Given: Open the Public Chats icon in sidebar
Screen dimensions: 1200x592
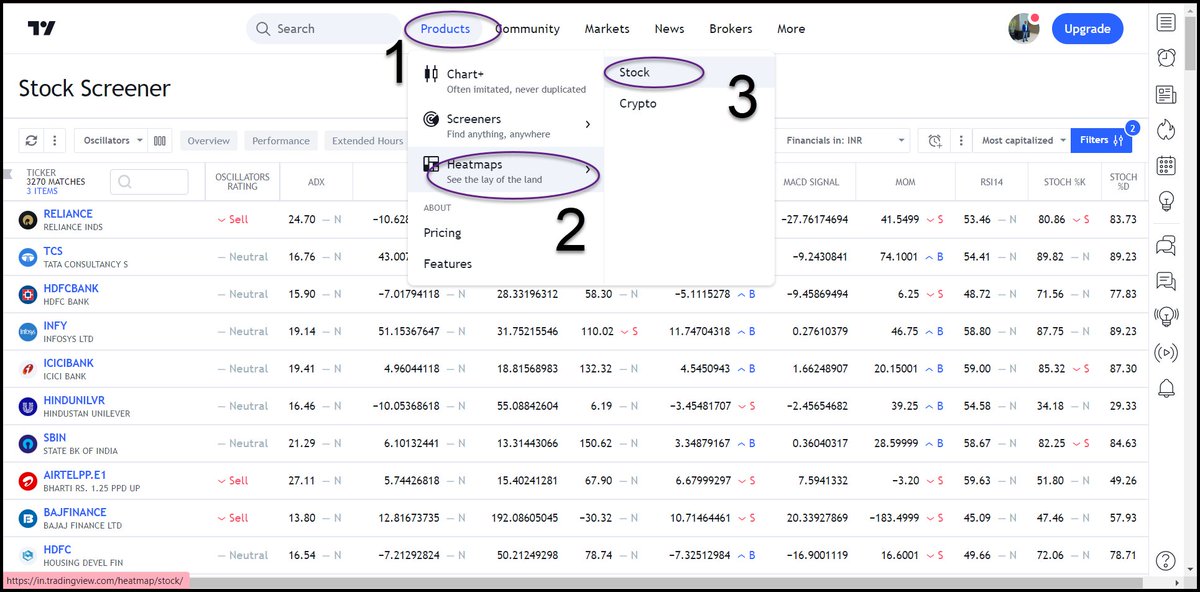Looking at the screenshot, I should tap(1166, 245).
